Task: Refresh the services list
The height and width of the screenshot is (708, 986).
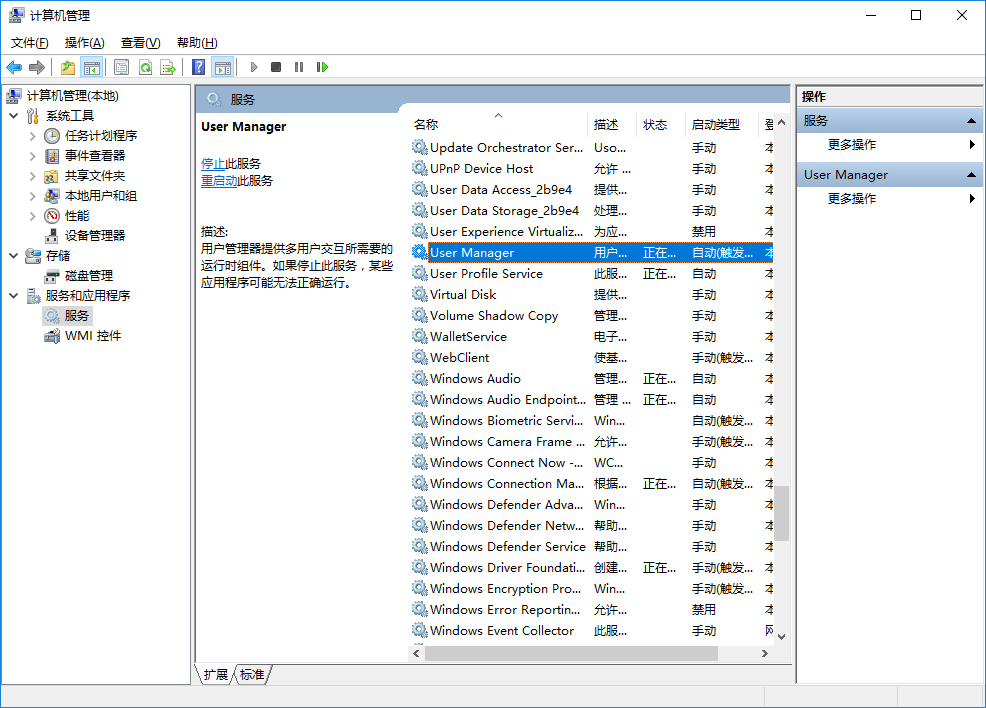Action: coord(145,67)
